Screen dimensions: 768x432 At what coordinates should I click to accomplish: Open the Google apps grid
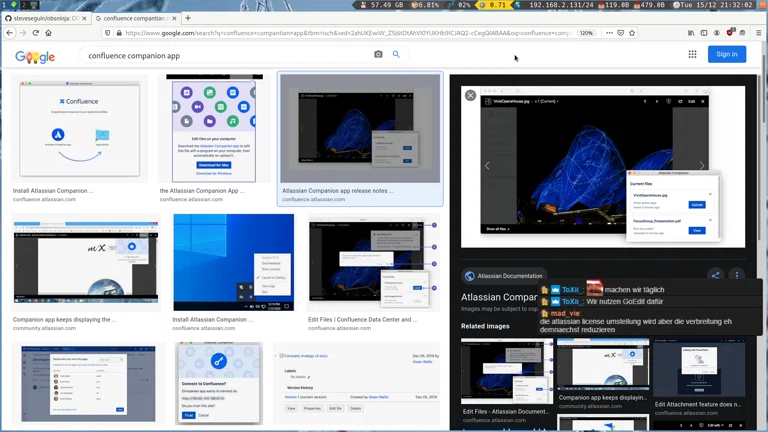(692, 54)
